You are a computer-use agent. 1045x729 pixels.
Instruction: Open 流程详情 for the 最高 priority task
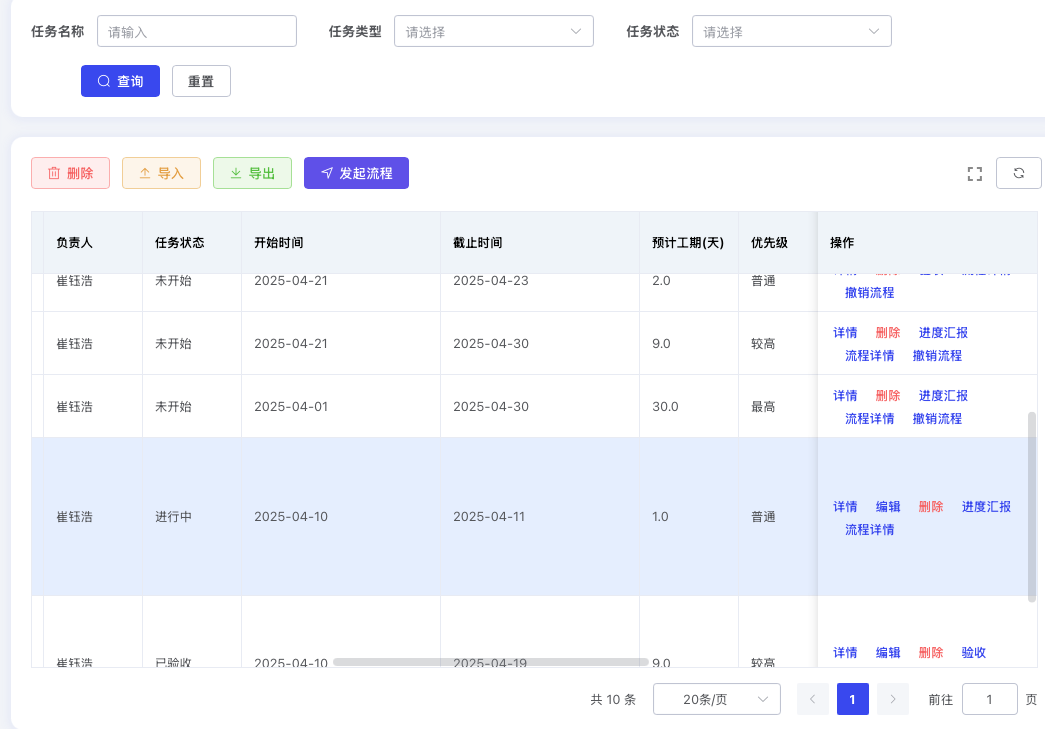(x=870, y=418)
